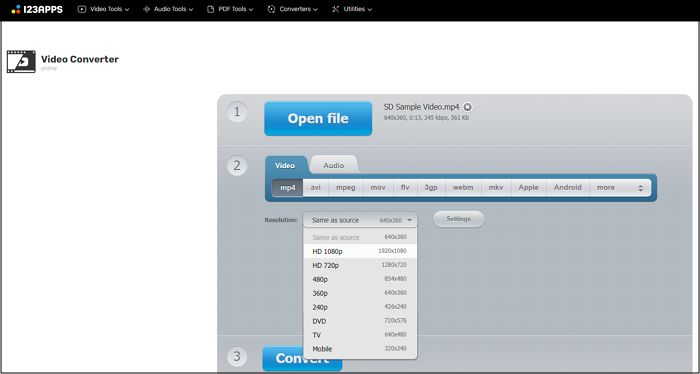
Task: Choose HD 1080p resolution
Action: pyautogui.click(x=360, y=251)
